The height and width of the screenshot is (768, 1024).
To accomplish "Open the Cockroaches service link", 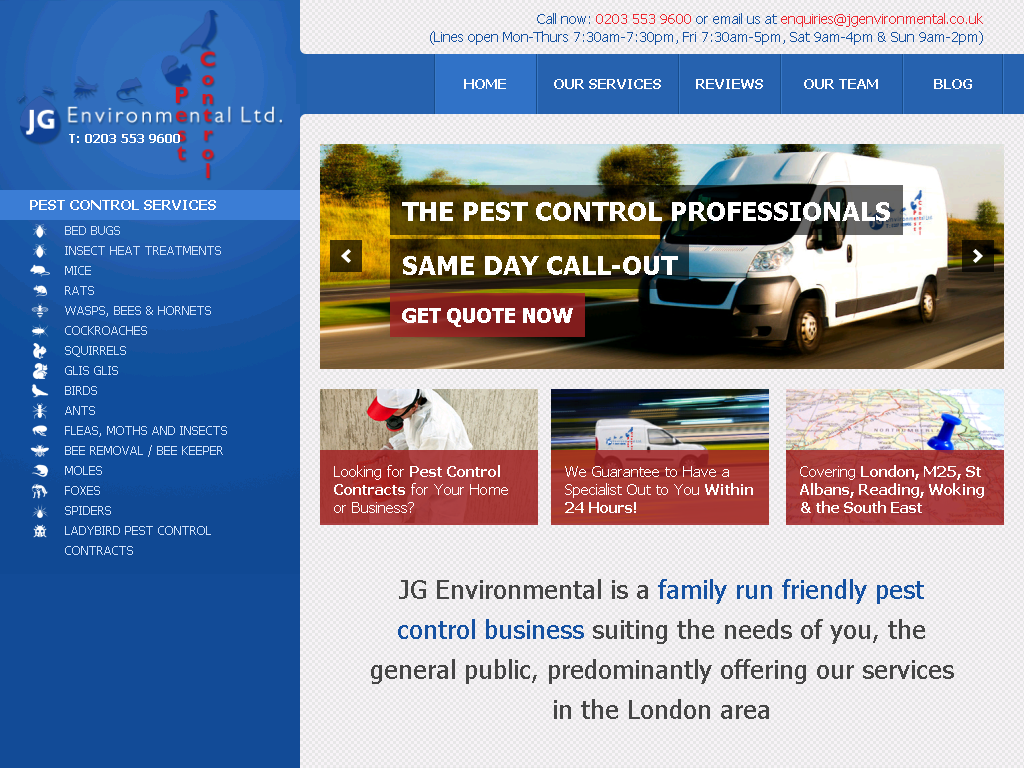I will coord(106,330).
